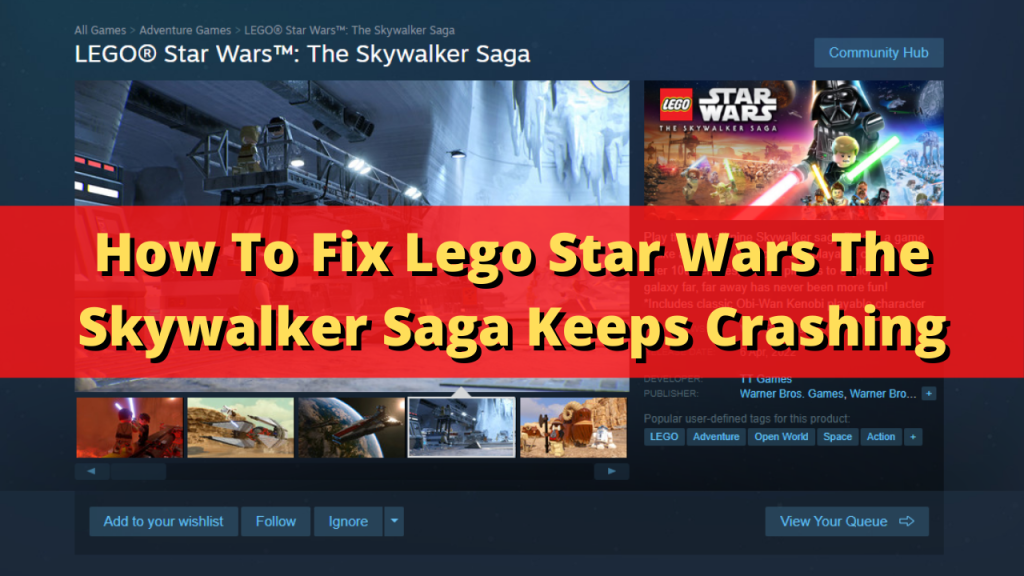Show more tags with the plus button
The width and height of the screenshot is (1024, 576).
pos(913,436)
